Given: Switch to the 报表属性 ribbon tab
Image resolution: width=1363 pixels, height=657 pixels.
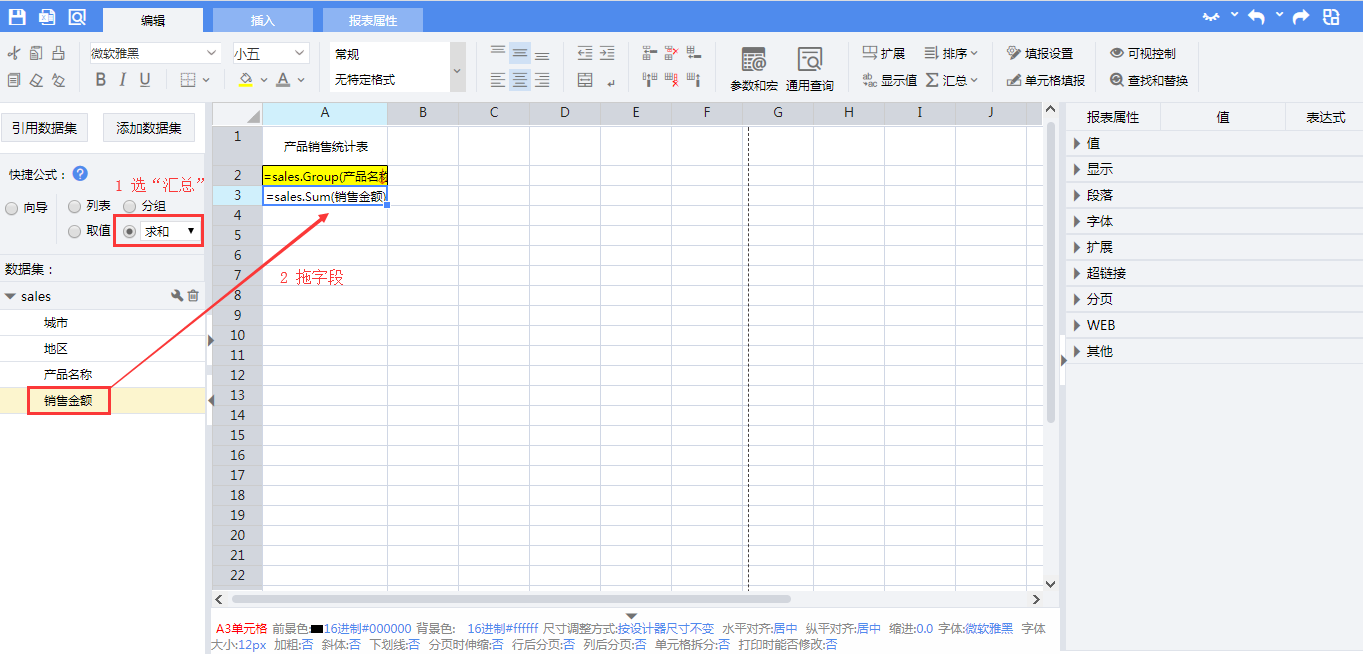Looking at the screenshot, I should tap(372, 20).
